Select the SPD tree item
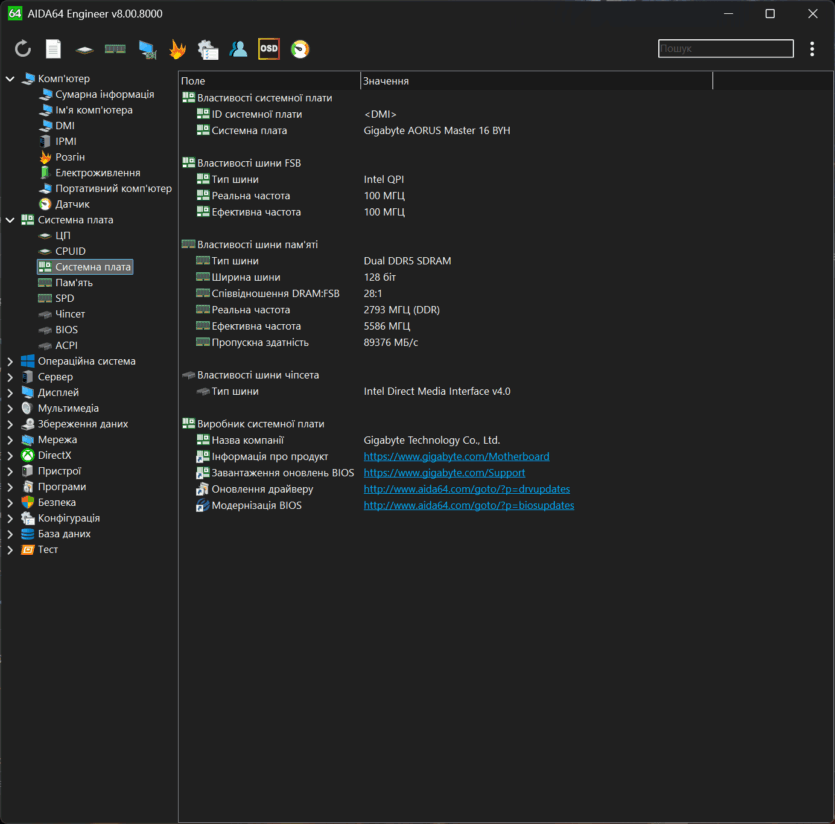The height and width of the screenshot is (824, 835). tap(64, 298)
